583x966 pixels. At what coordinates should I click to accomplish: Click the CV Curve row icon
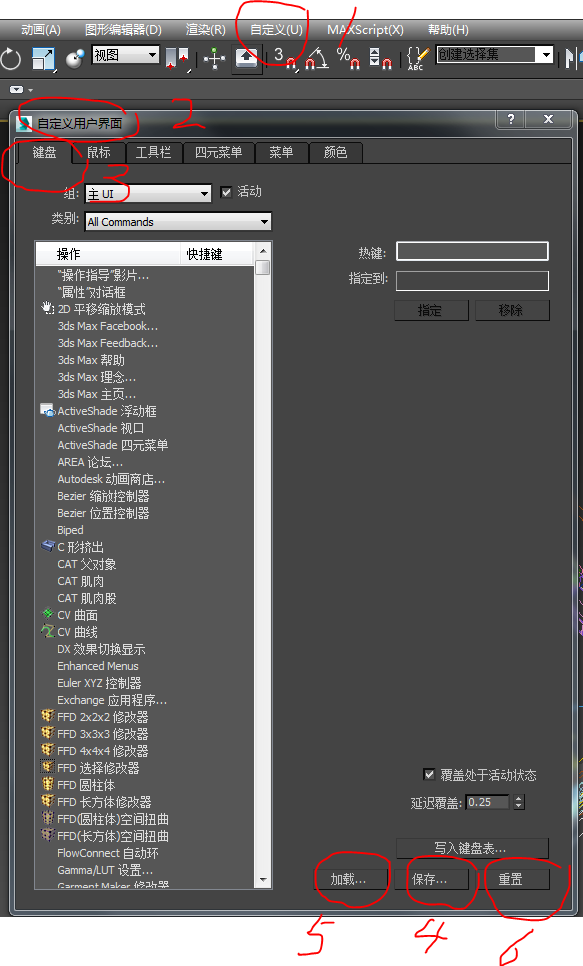47,631
